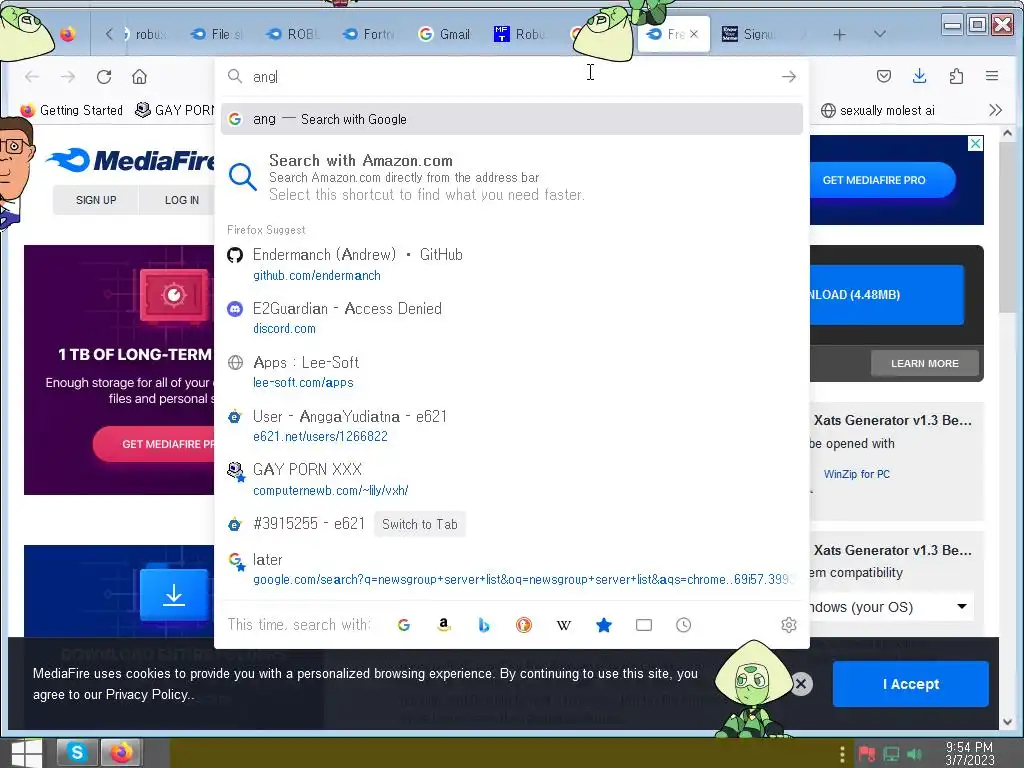
Task: Click the download (4.48MB) button
Action: pyautogui.click(x=887, y=295)
